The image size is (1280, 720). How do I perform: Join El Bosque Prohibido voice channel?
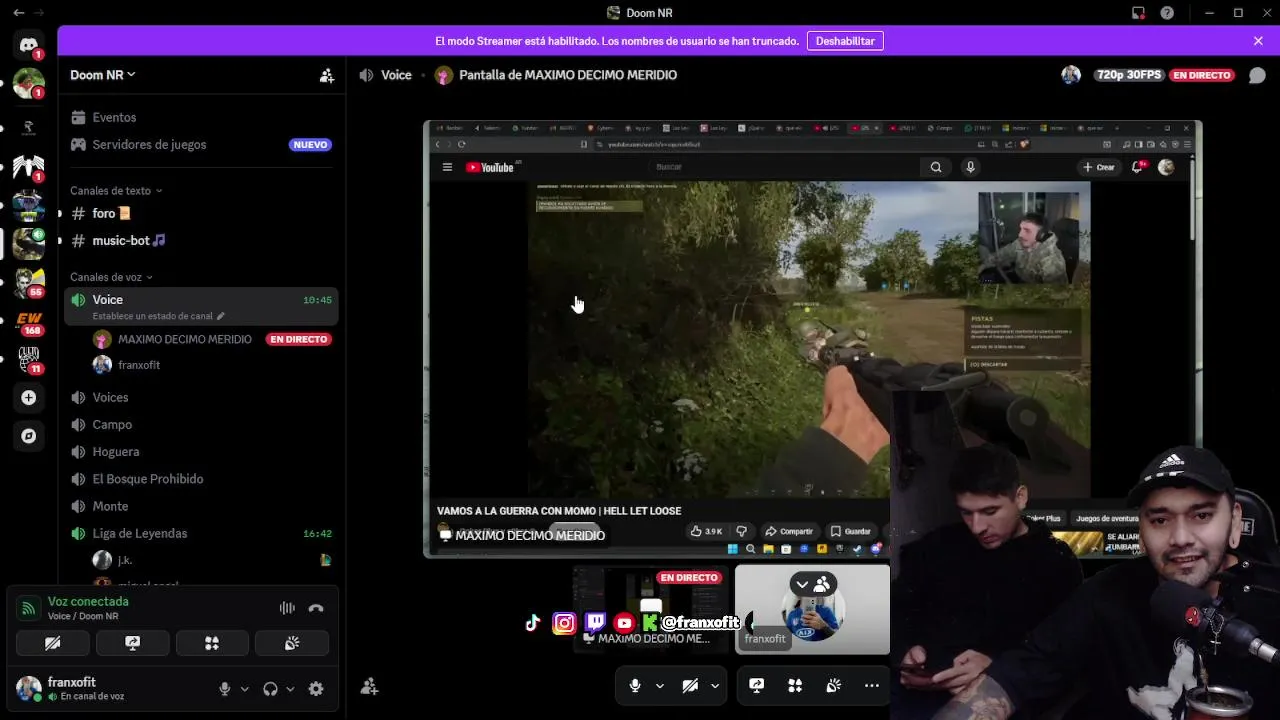tap(201, 478)
